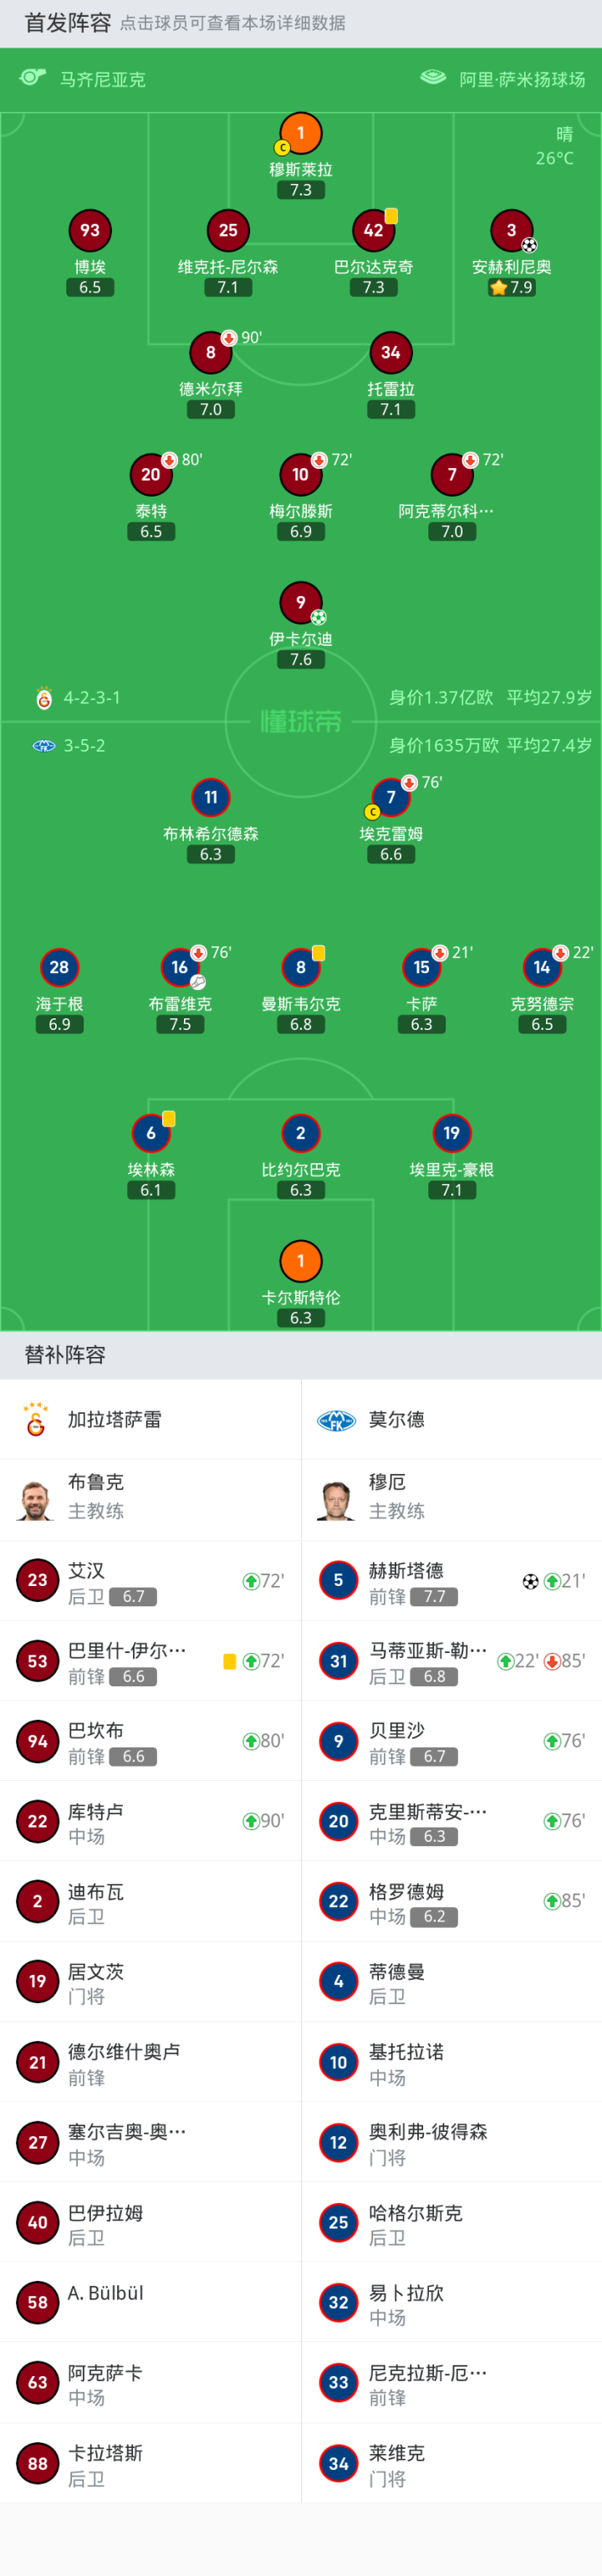Click 埃里克-豪根's number 19 badge
Screen dimensions: 602x2576
tap(451, 1133)
